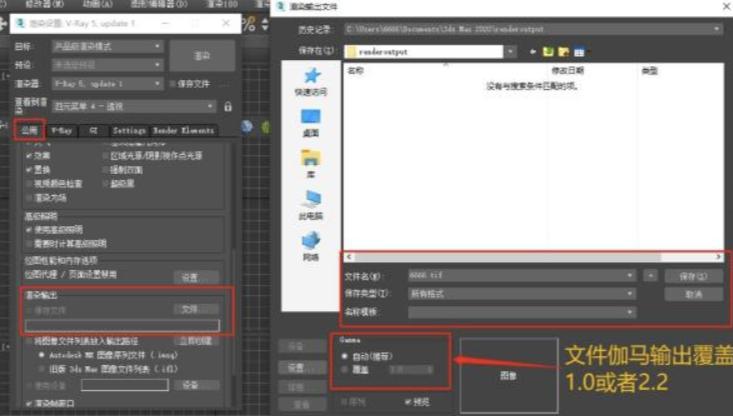Click the This PC sidebar icon
Viewport: 733px width, 416px height.
(311, 204)
